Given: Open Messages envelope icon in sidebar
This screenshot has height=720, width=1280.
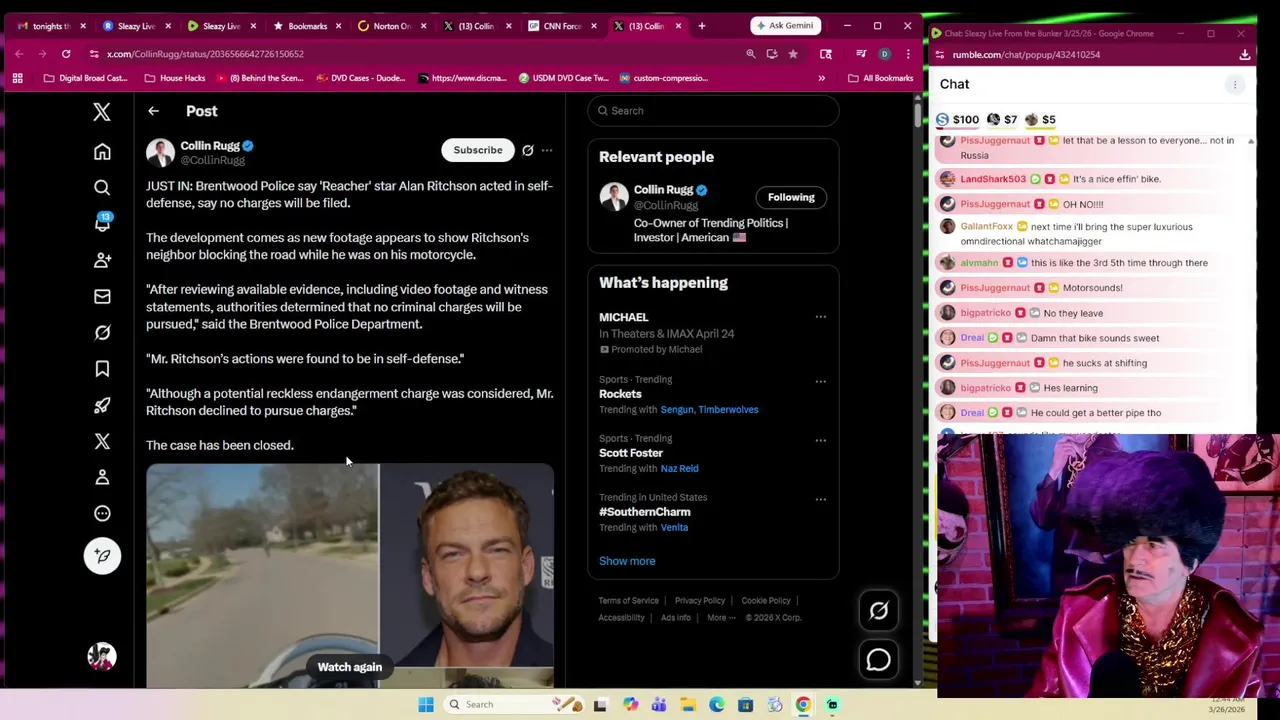Looking at the screenshot, I should coord(102,296).
